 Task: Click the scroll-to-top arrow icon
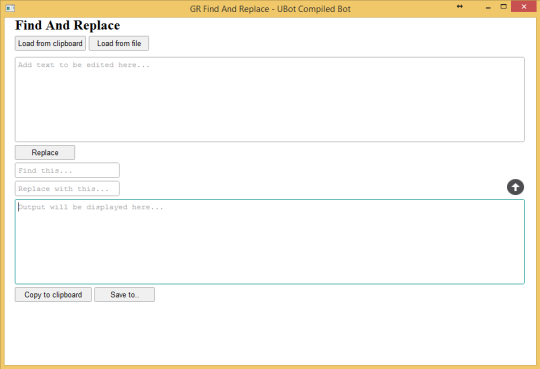[515, 187]
